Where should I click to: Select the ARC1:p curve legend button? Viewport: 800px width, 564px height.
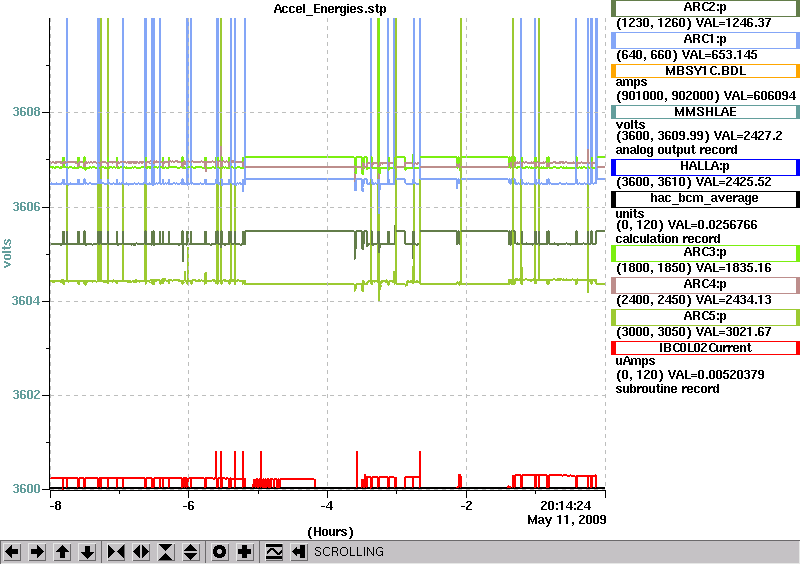click(x=705, y=40)
